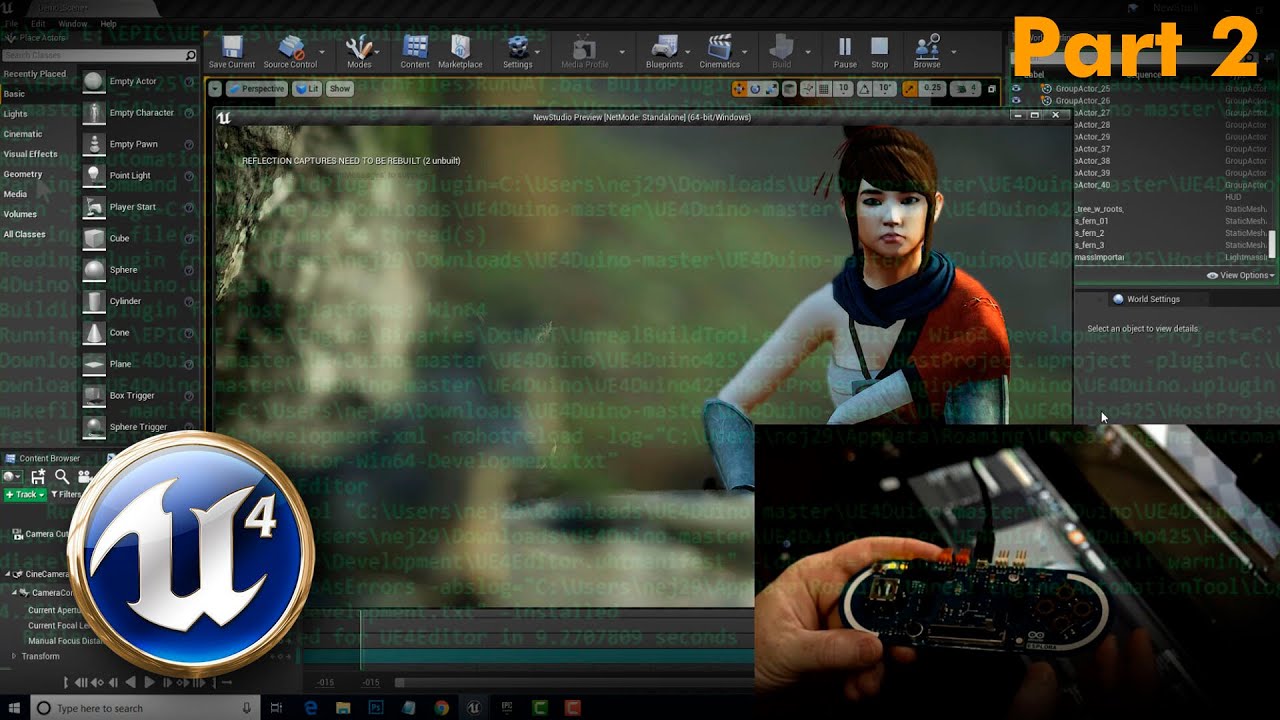Open the Recently Placed category
The height and width of the screenshot is (720, 1280).
pos(35,74)
